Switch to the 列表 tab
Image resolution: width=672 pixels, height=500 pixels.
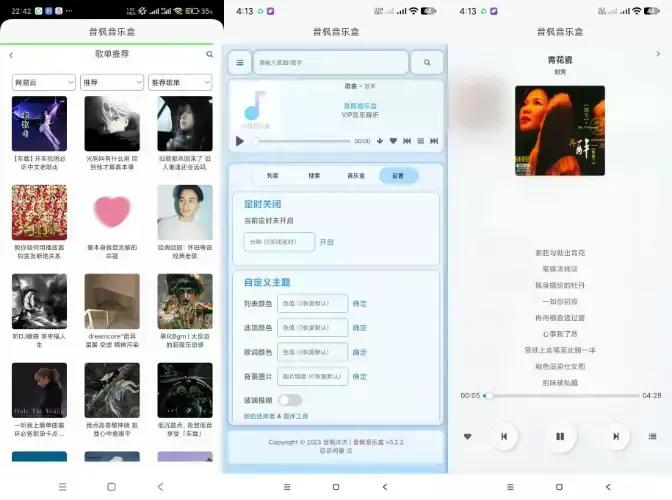click(272, 175)
